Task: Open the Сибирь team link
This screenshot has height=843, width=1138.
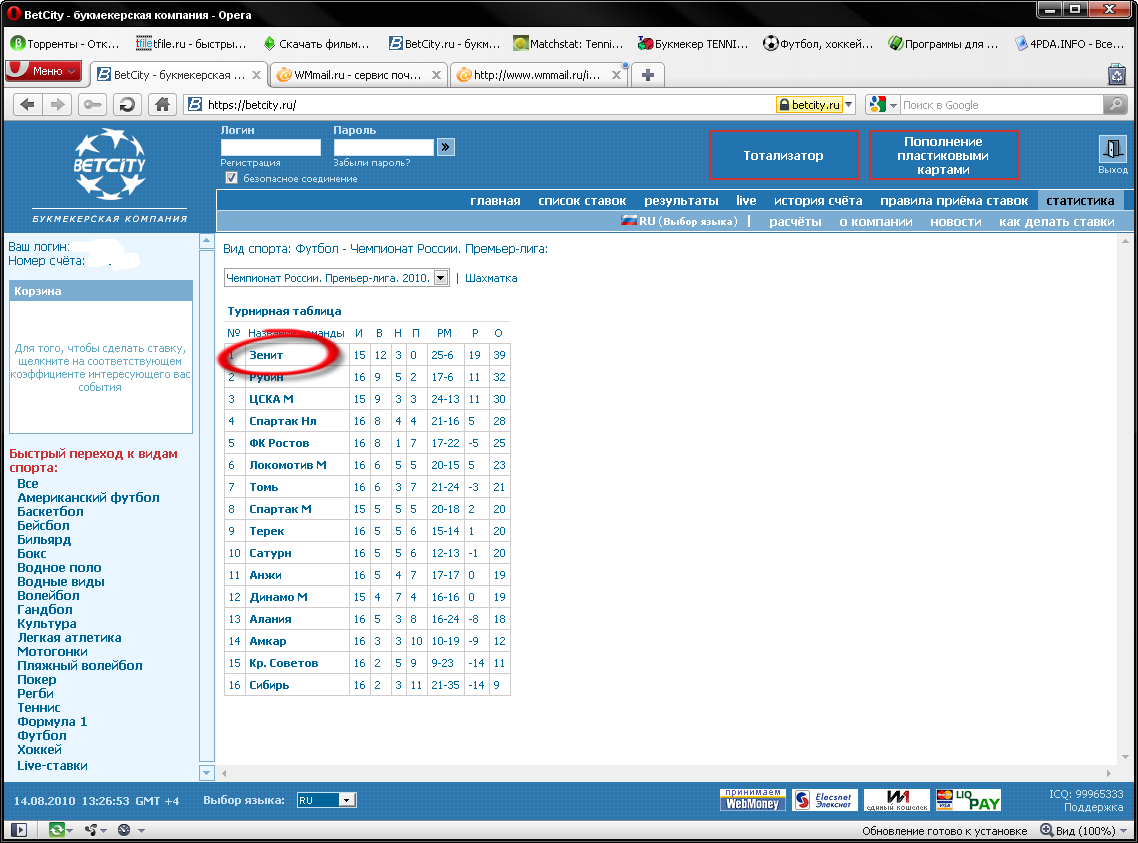Action: coord(269,685)
